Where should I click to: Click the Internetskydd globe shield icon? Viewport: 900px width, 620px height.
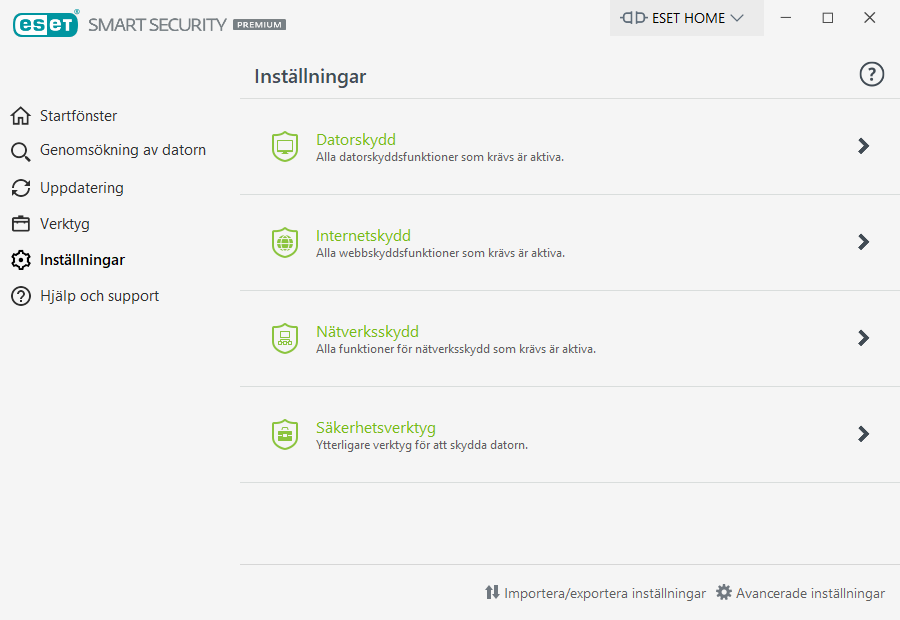[285, 242]
